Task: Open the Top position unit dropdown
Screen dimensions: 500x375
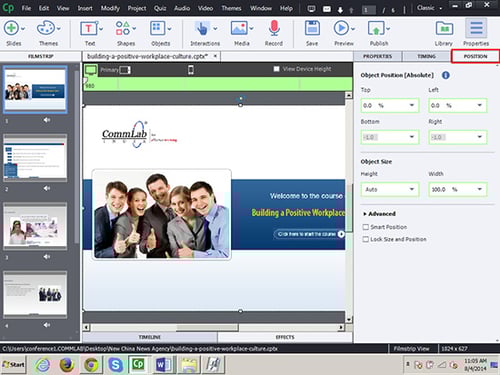Action: click(x=412, y=105)
